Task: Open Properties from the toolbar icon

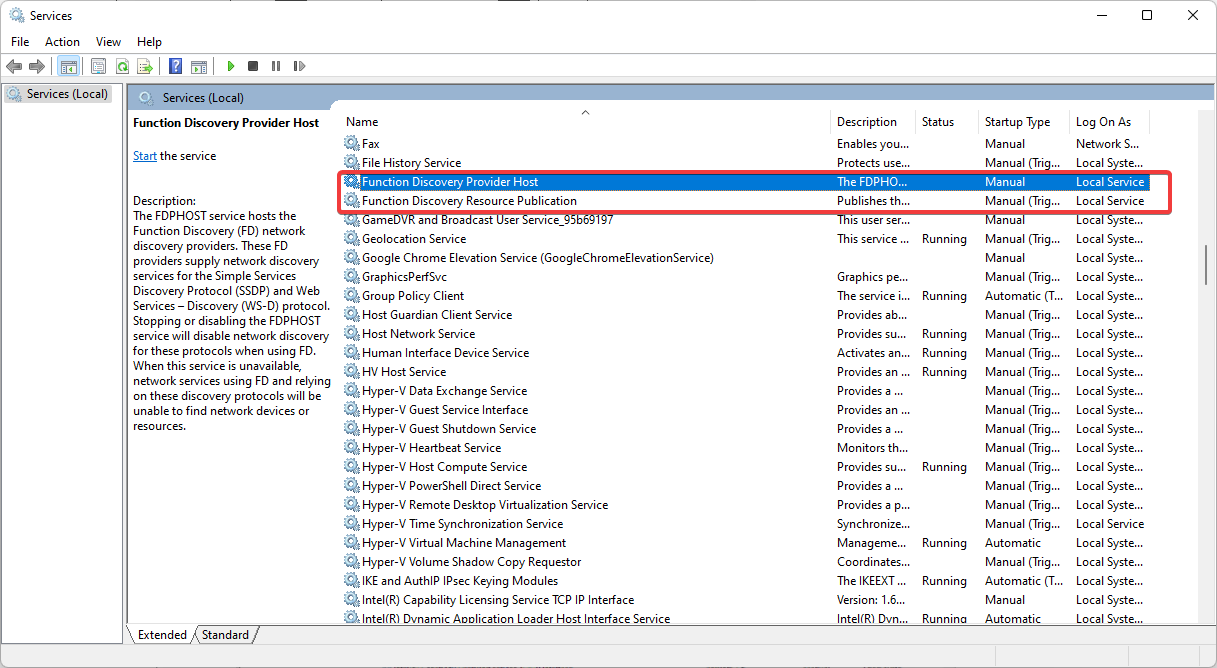Action: click(98, 66)
